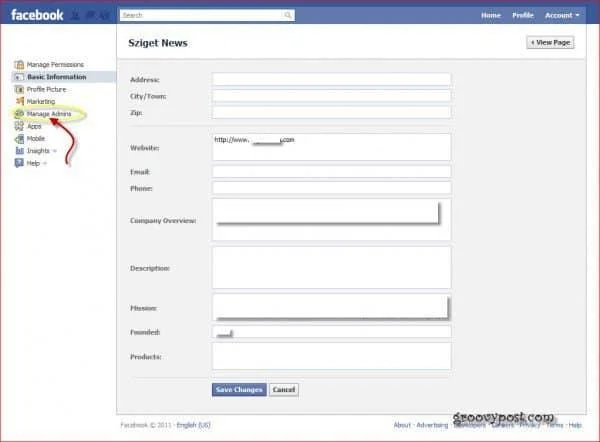Viewport: 600px width, 442px height.
Task: Open Manage Admins section
Action: (x=49, y=114)
